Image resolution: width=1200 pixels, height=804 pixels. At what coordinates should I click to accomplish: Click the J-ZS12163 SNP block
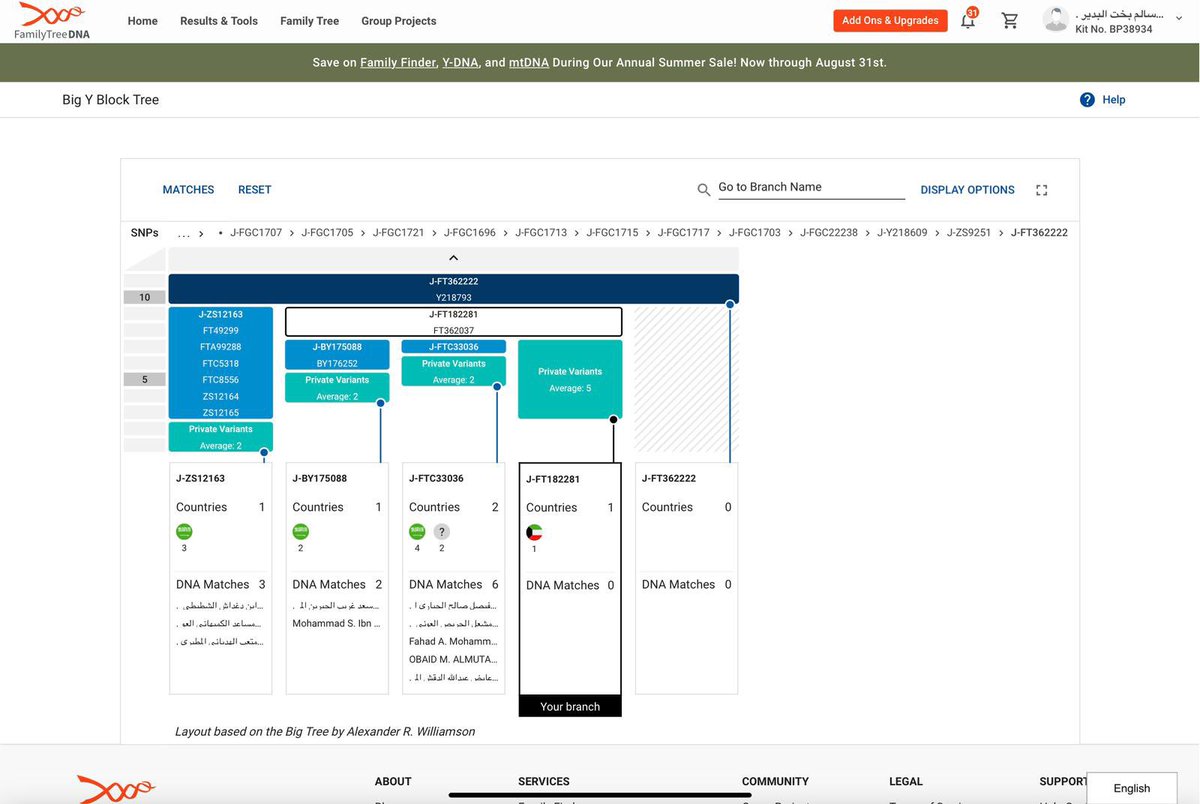click(220, 363)
